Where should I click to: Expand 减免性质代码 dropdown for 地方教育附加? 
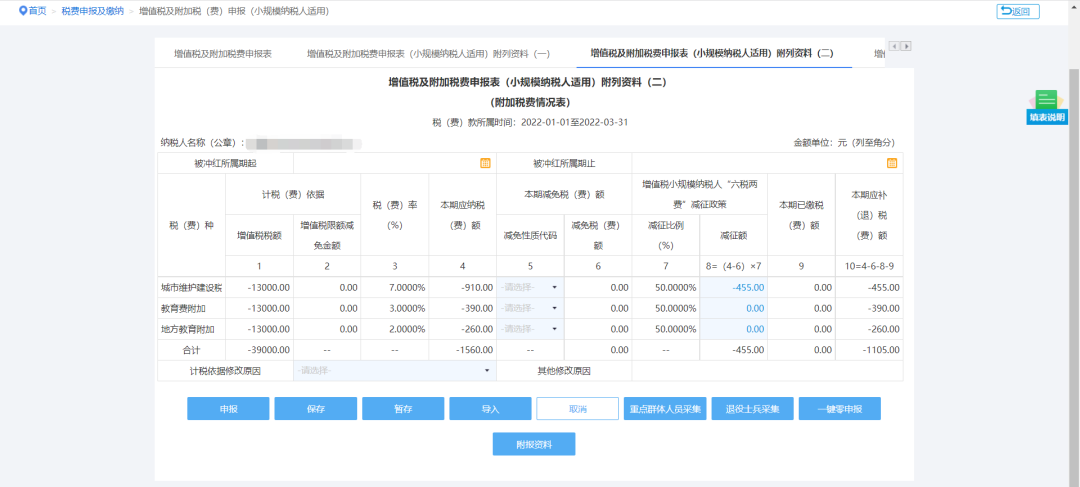529,329
